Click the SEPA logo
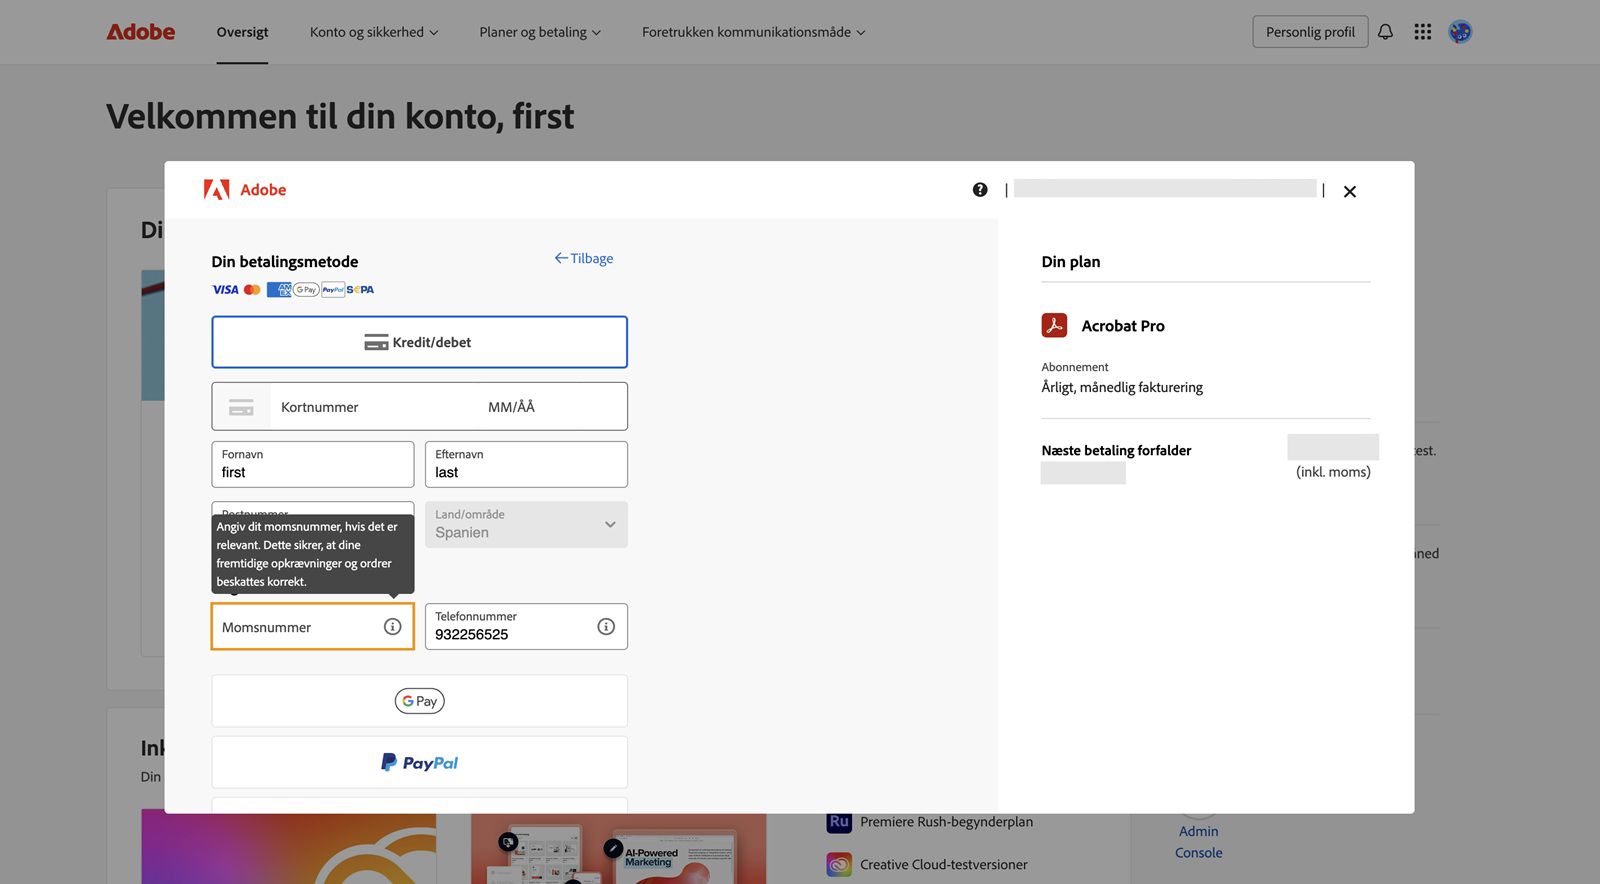 pyautogui.click(x=361, y=290)
